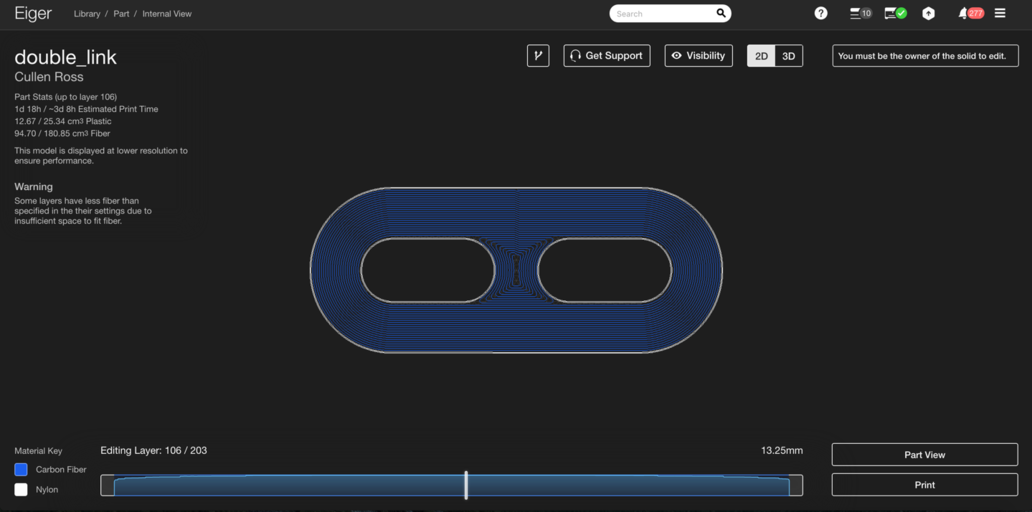Open the hamburger main menu
The height and width of the screenshot is (512, 1032).
pos(1000,13)
